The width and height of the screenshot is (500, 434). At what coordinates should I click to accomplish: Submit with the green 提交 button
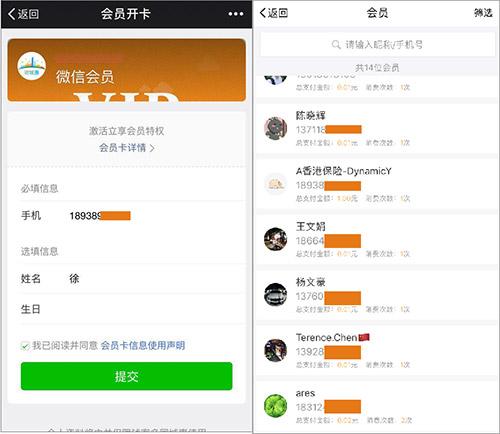126,376
